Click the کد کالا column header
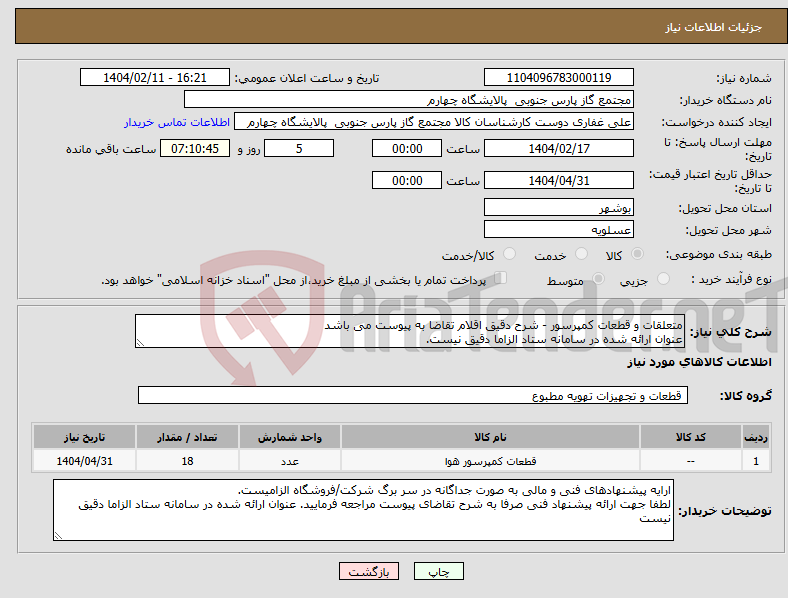 pyautogui.click(x=691, y=437)
